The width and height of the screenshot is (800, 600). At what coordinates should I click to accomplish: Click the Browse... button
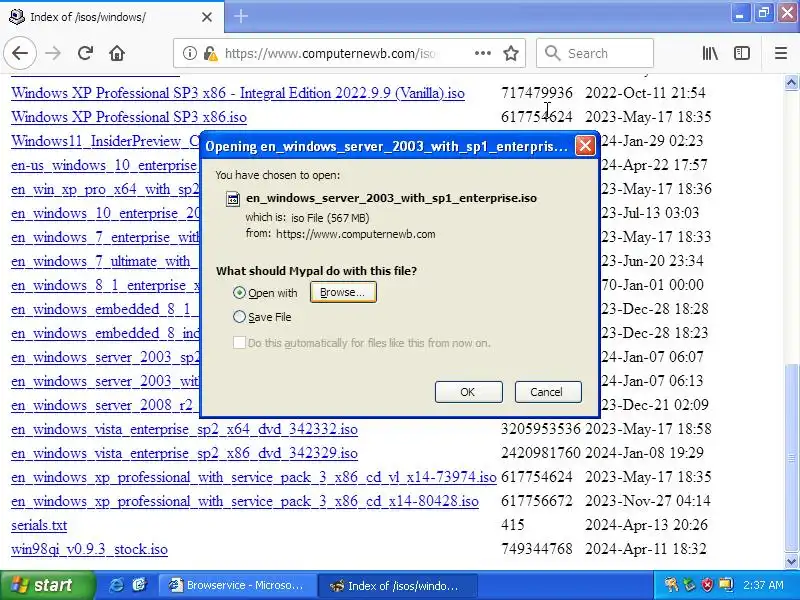(343, 292)
